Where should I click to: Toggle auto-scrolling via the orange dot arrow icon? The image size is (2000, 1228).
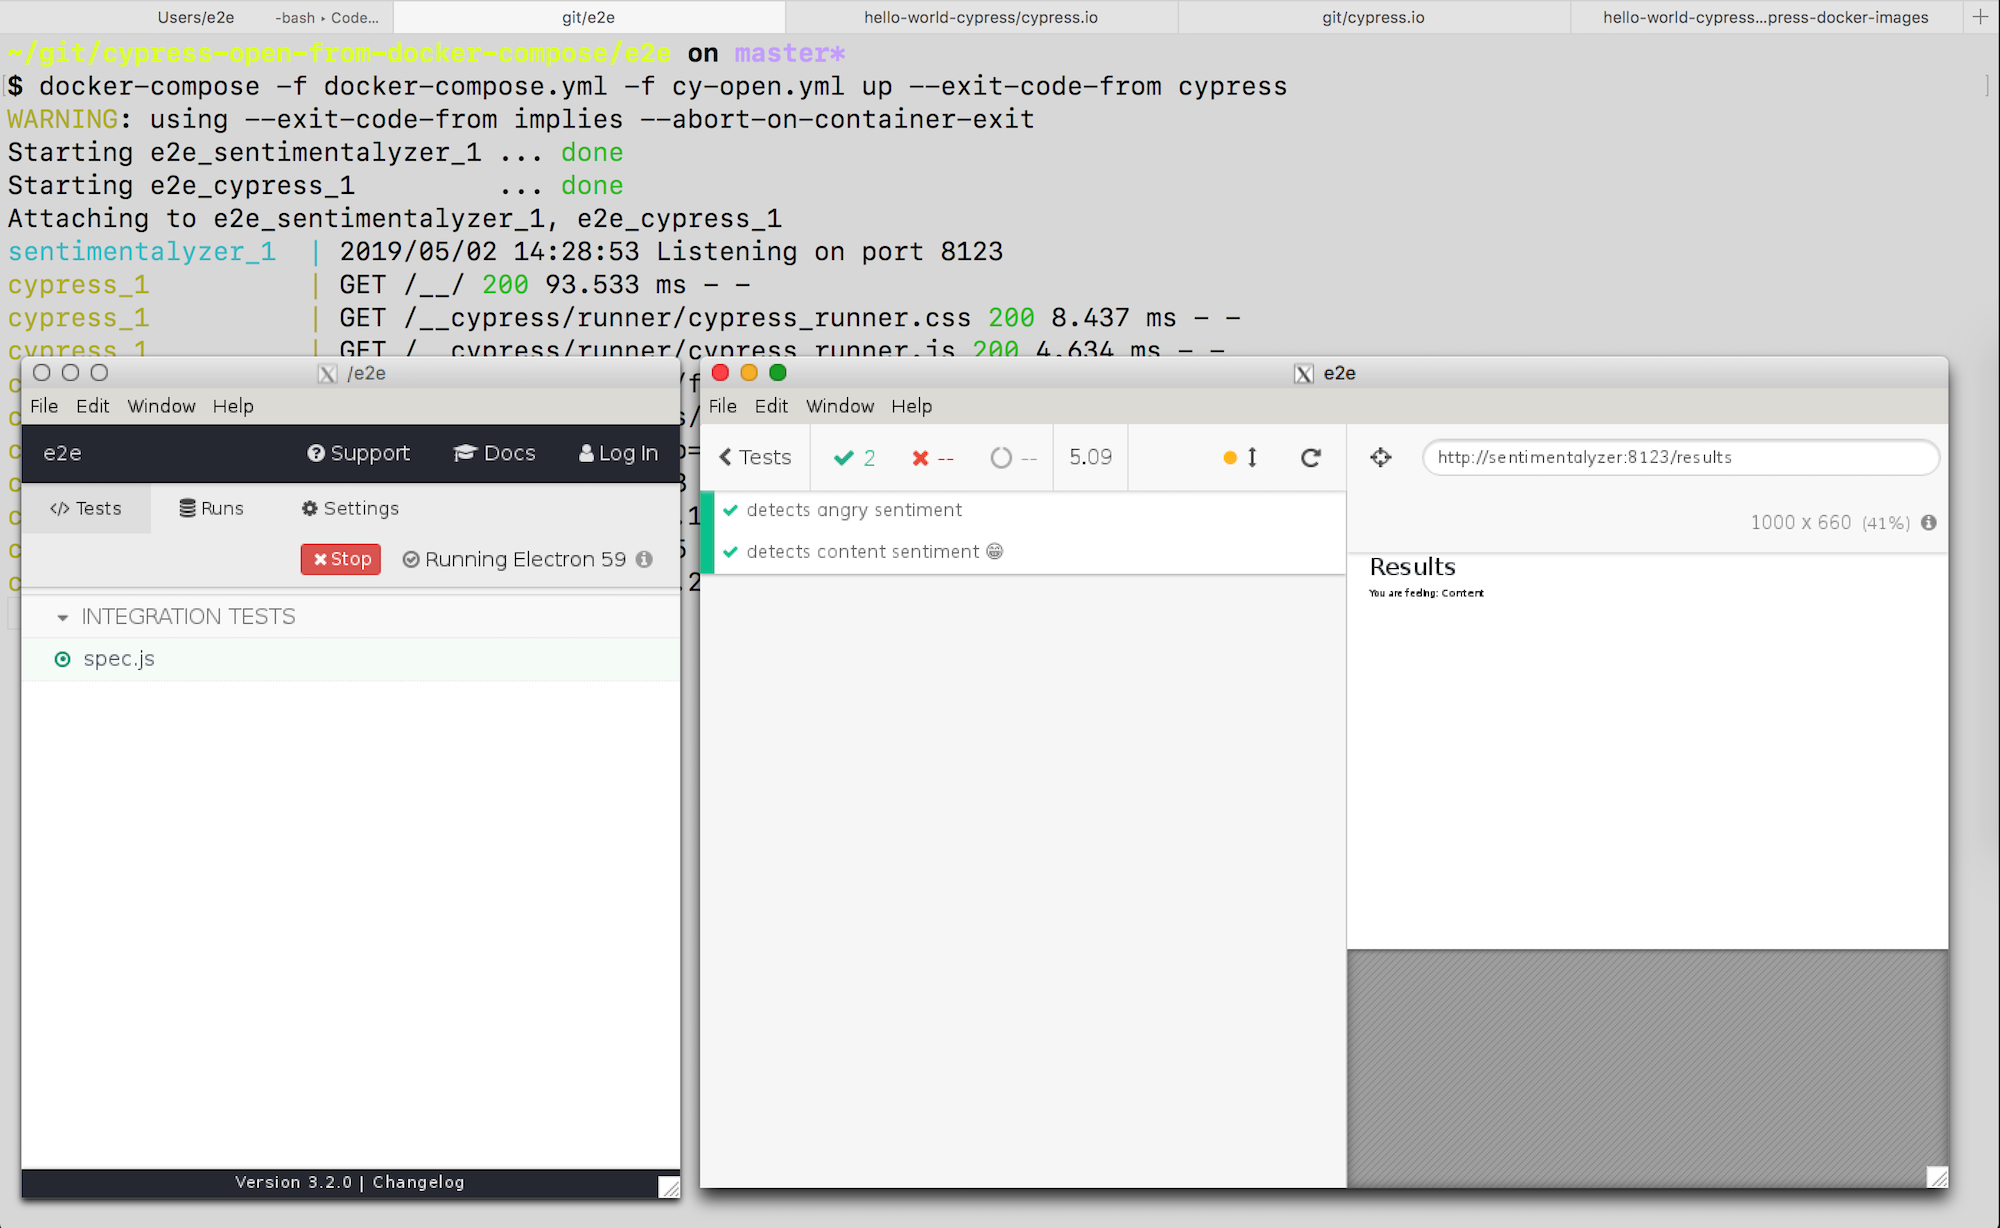pos(1240,457)
